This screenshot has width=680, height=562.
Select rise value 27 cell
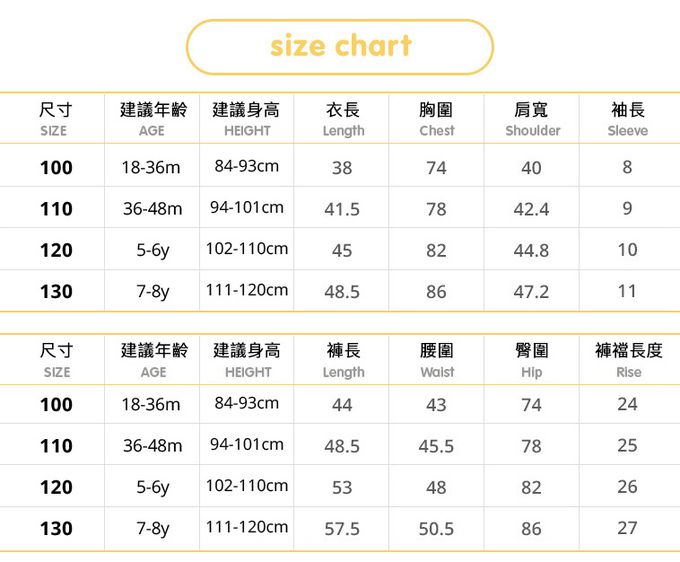627,527
